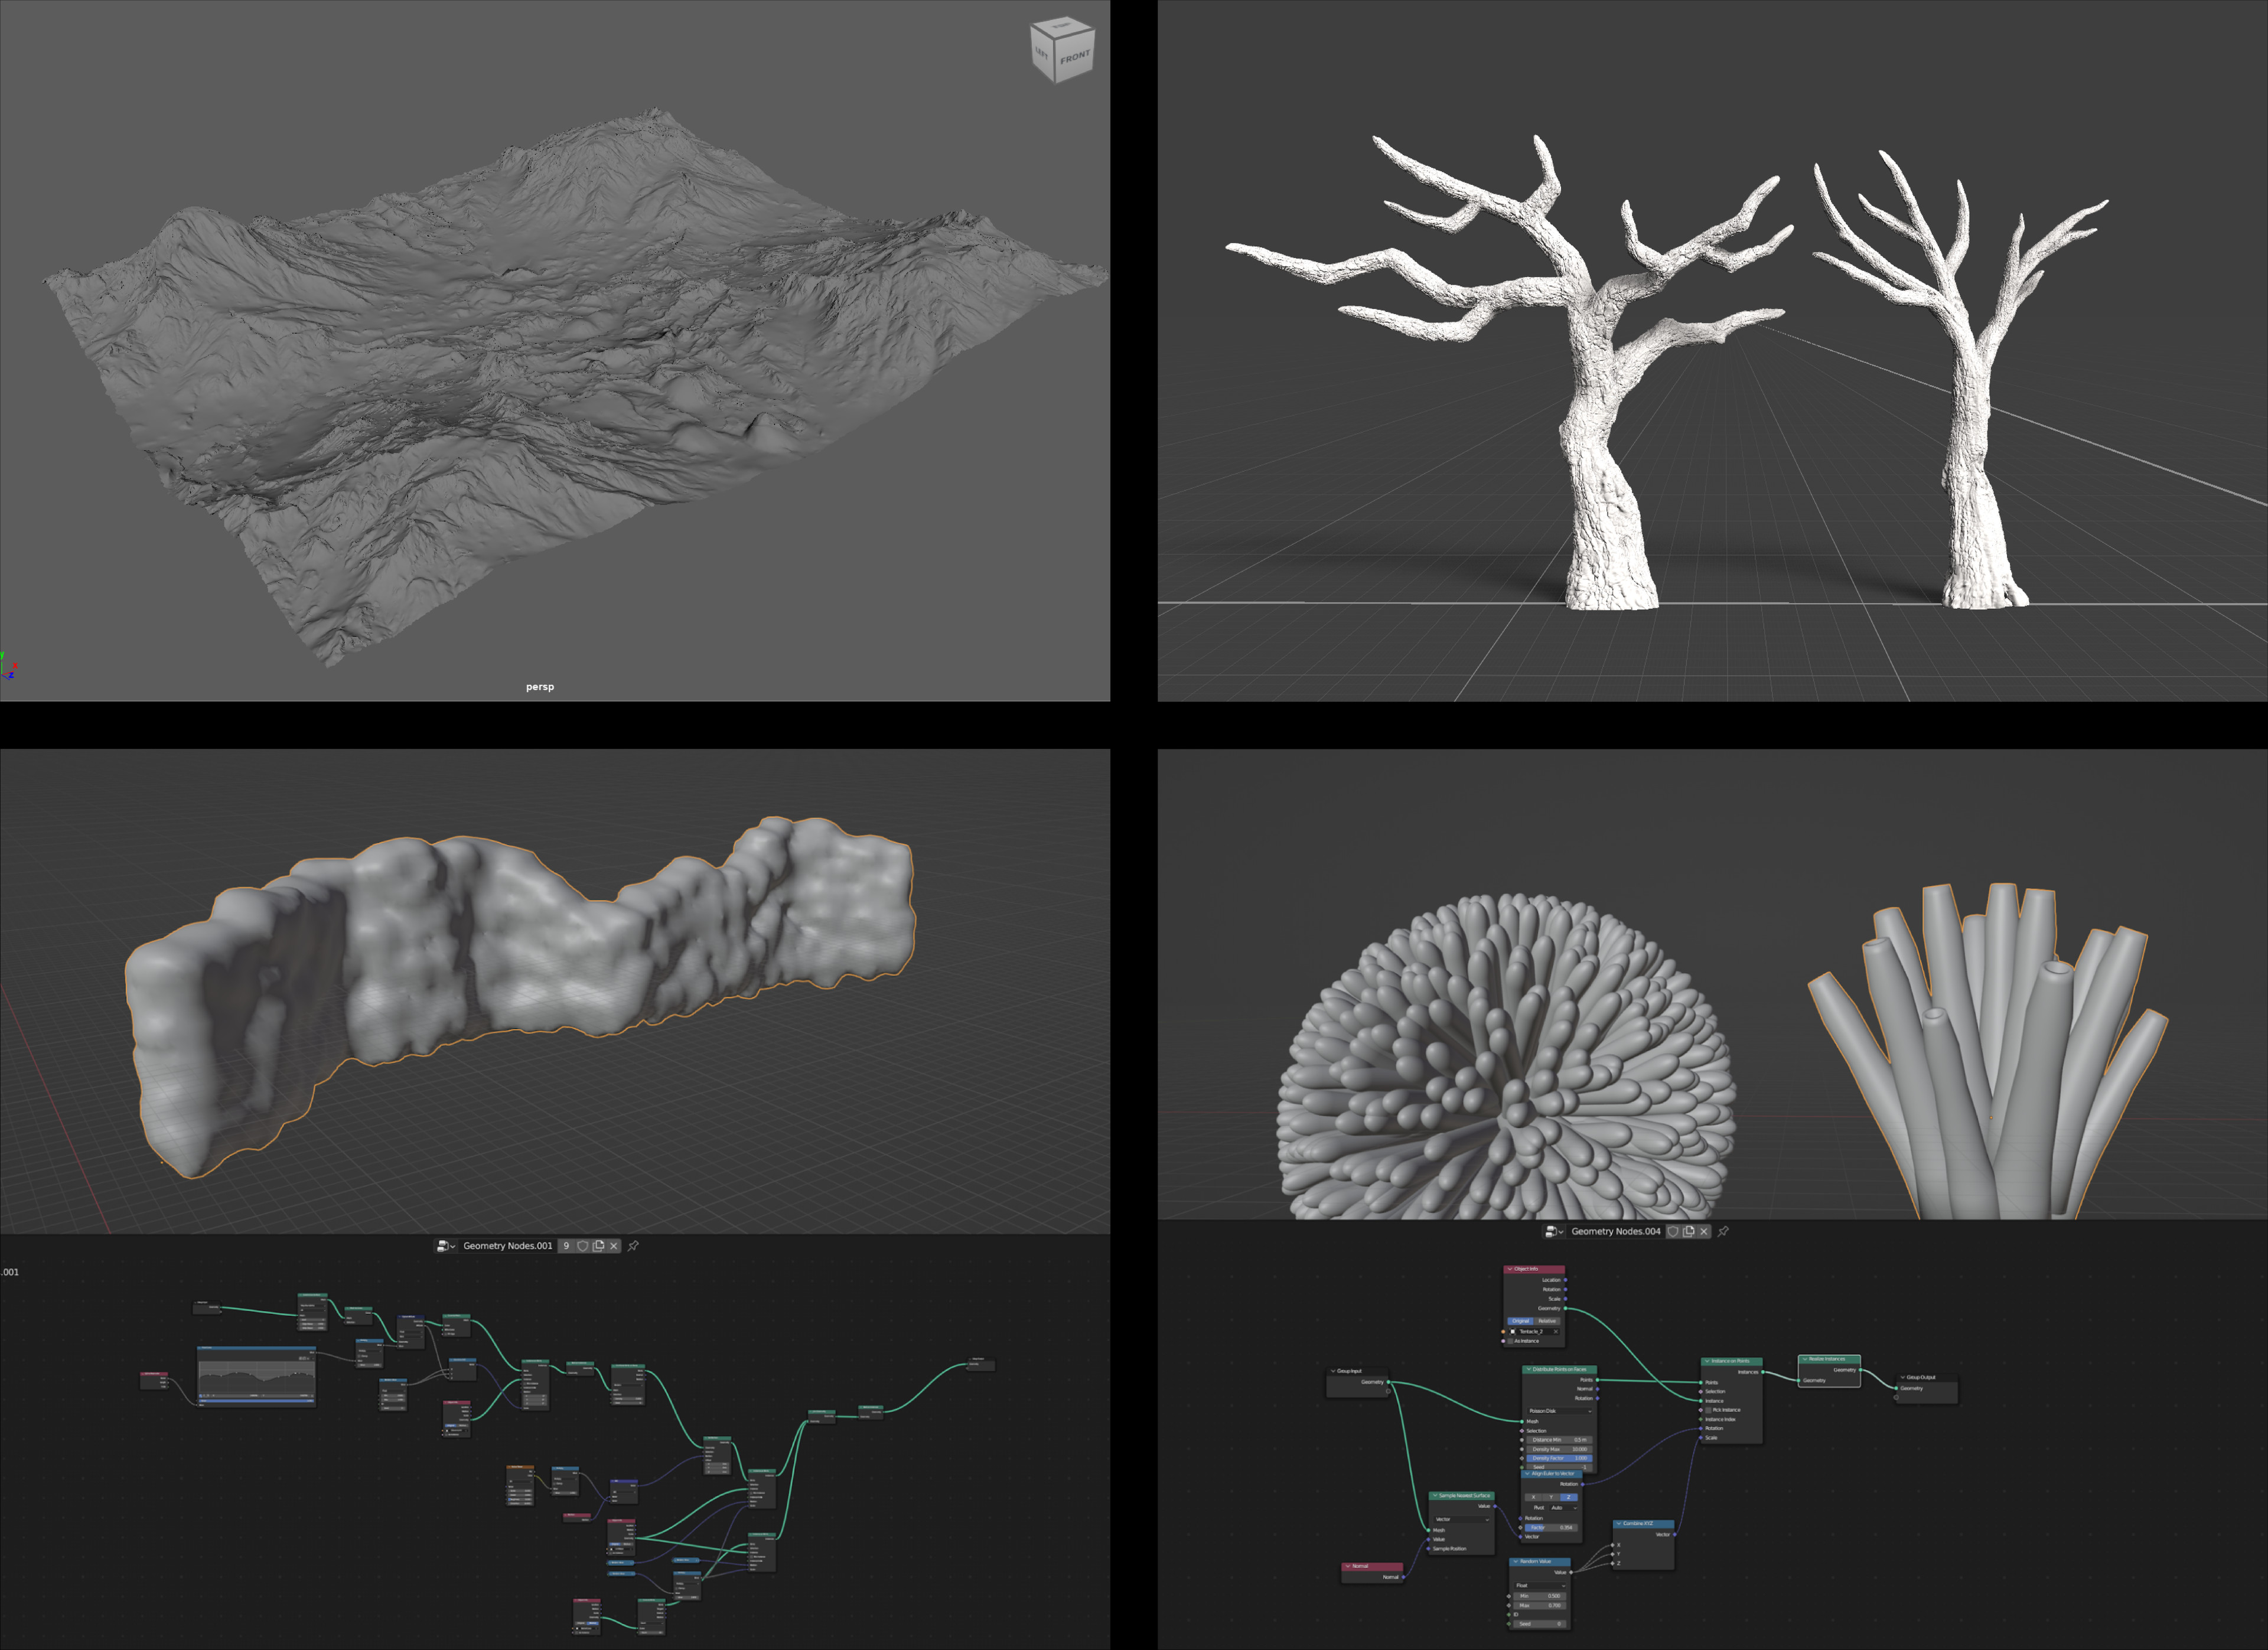Click the Distance Min value field
2268x1650 pixels.
pos(1560,1440)
